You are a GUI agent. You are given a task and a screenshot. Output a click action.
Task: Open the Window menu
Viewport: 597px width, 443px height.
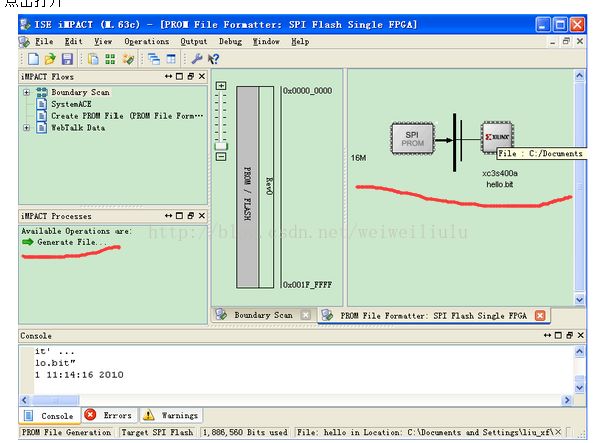[x=266, y=41]
